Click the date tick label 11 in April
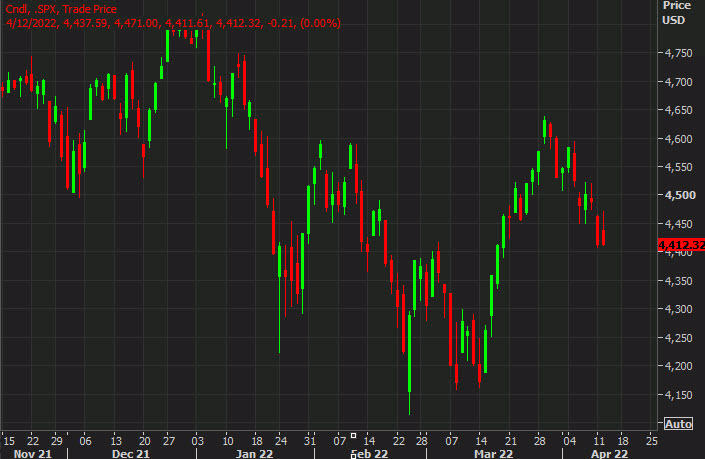 pos(599,441)
